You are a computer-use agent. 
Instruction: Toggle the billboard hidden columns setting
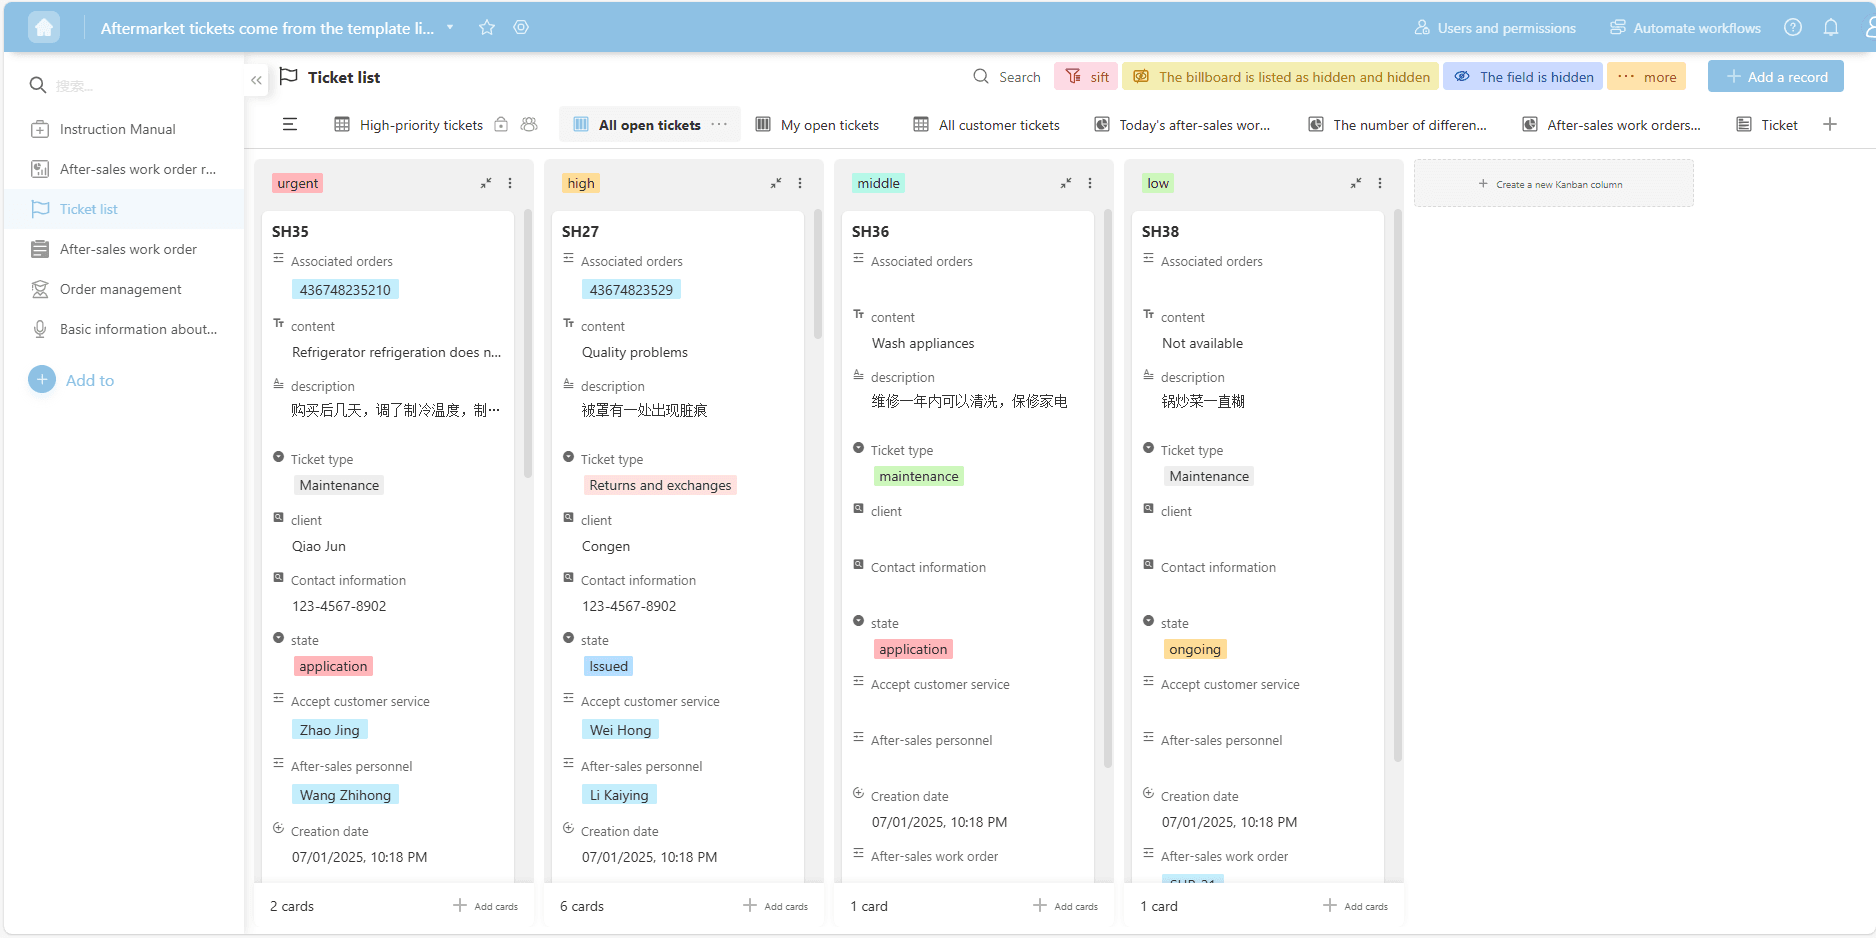1280,77
